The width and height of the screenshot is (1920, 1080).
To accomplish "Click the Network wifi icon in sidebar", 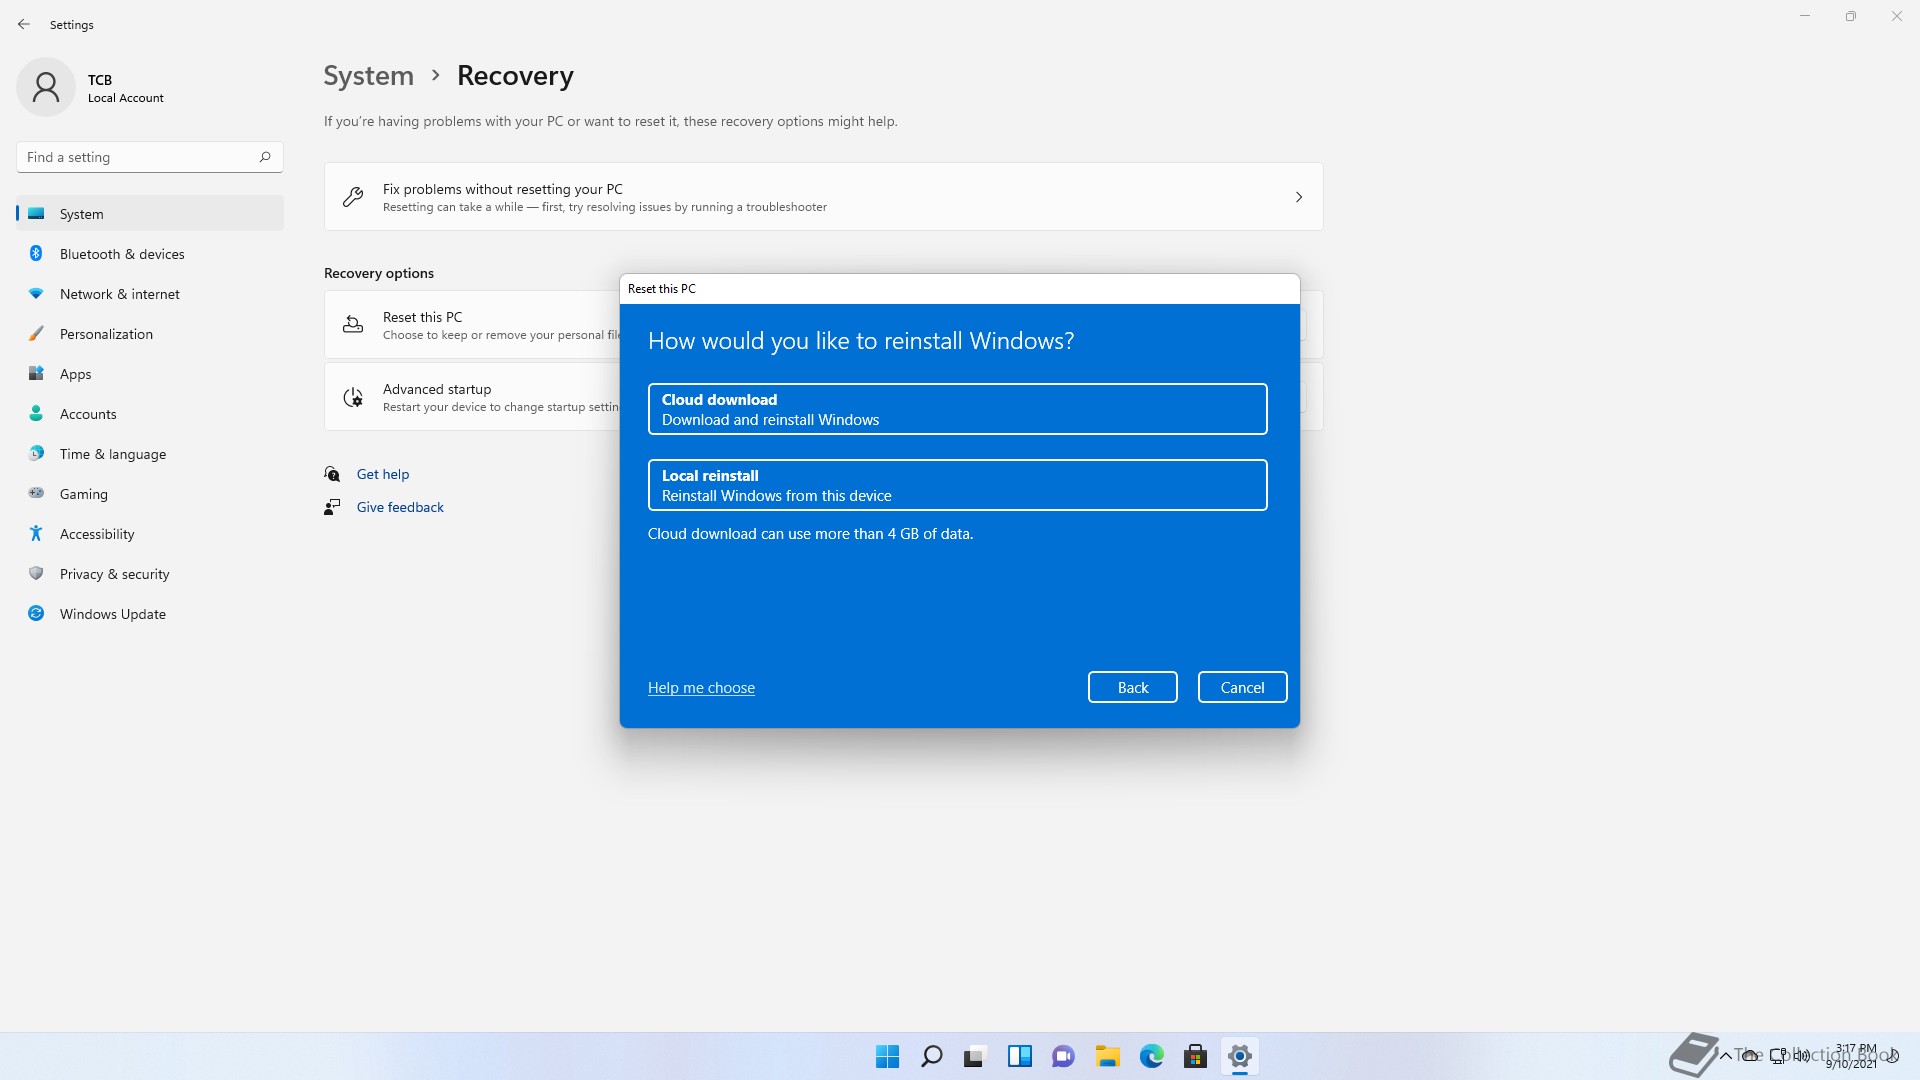I will click(x=36, y=293).
